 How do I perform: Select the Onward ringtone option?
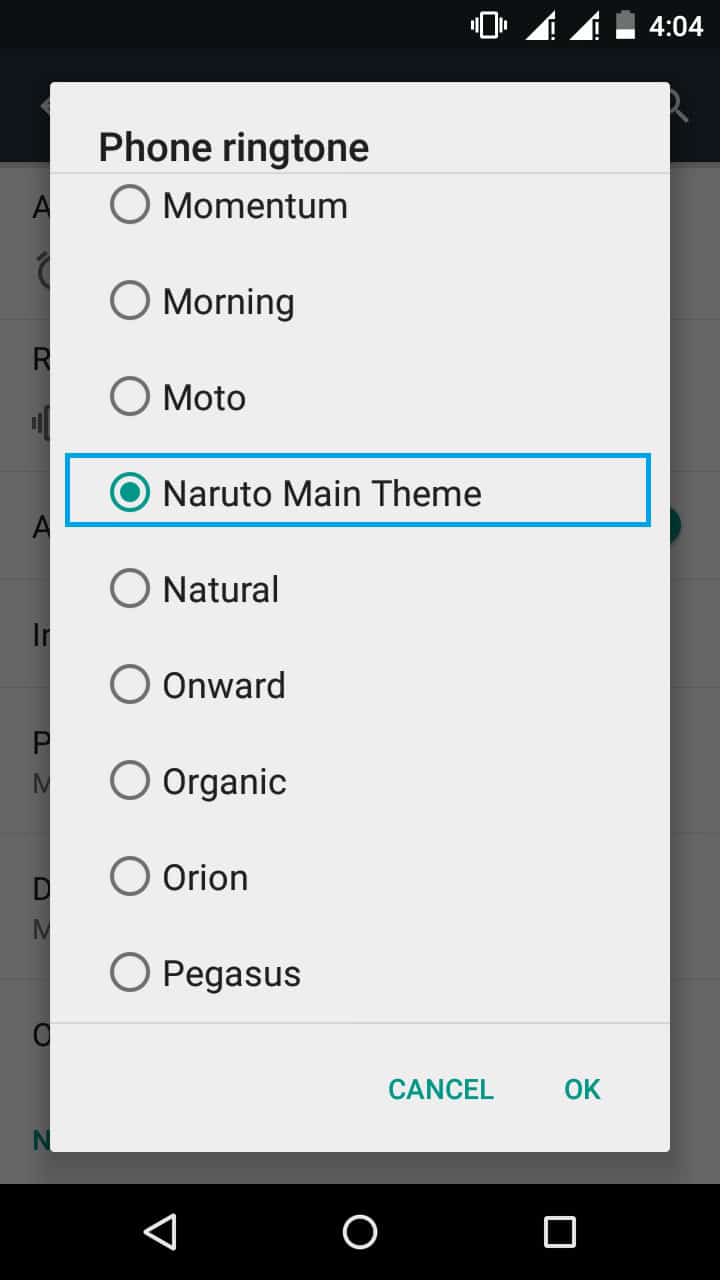[359, 685]
